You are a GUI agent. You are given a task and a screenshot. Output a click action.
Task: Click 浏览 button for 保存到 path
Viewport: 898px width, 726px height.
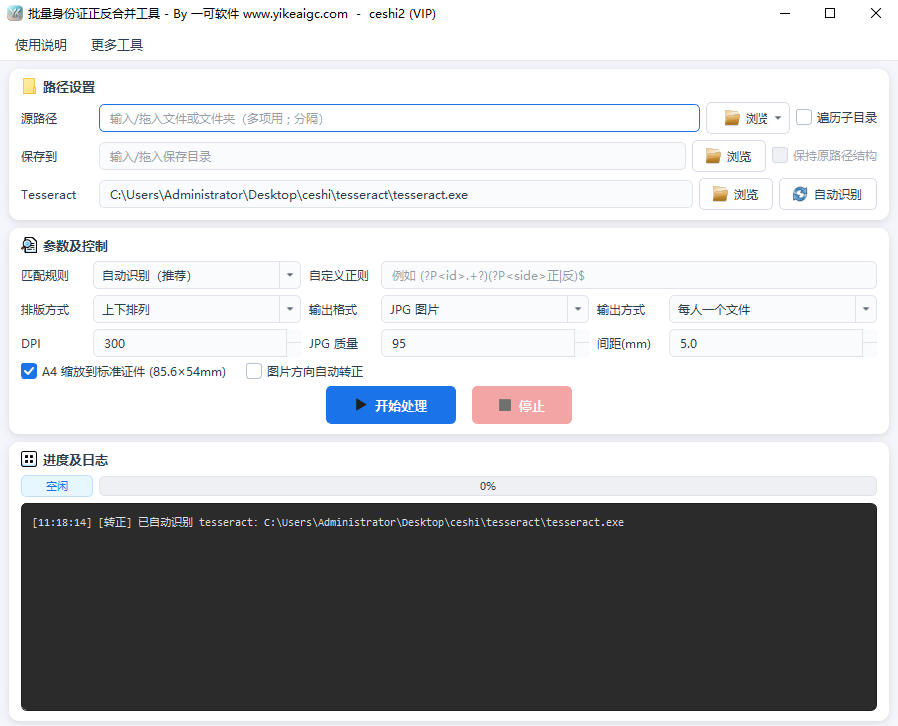point(728,156)
